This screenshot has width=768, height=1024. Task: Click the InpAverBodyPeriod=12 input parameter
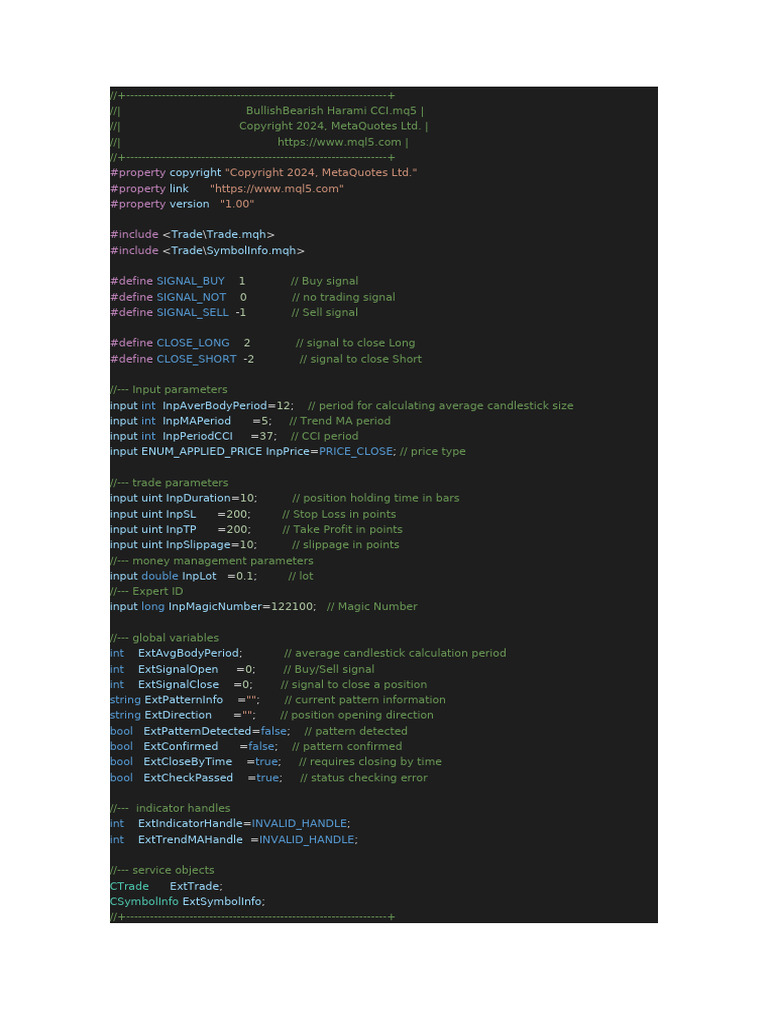point(227,405)
